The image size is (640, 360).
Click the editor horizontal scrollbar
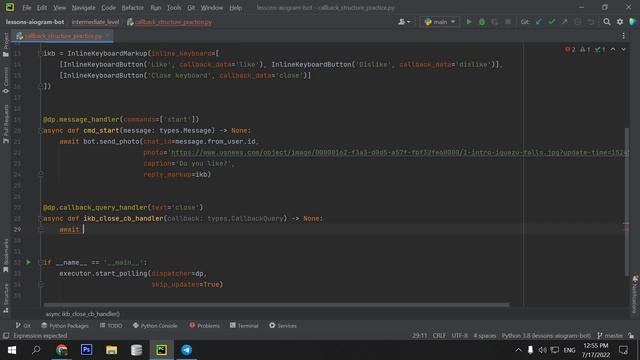(276, 304)
